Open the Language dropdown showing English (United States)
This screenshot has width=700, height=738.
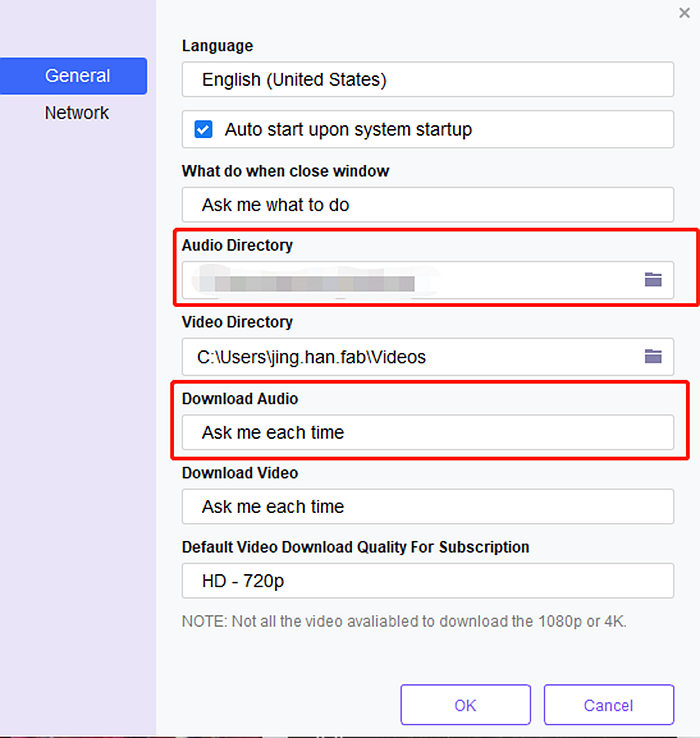(427, 80)
